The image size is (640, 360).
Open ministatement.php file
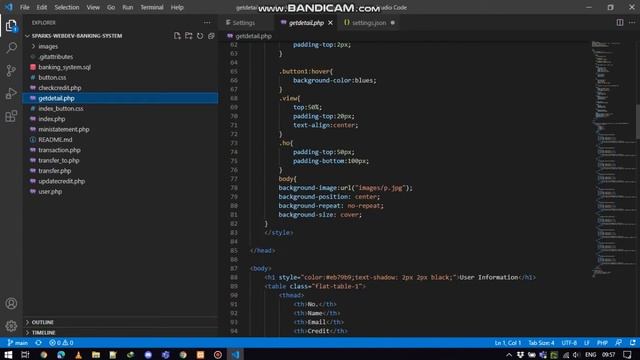coord(64,129)
